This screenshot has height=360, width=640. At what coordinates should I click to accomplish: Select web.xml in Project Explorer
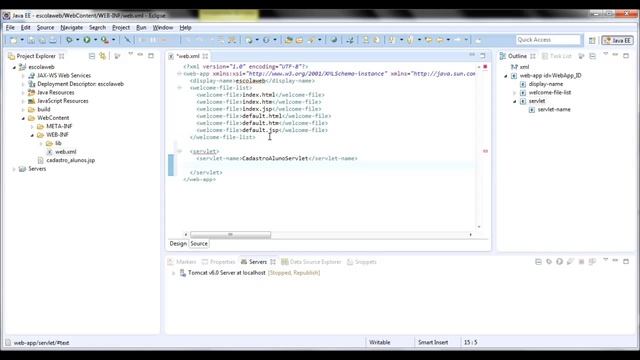pyautogui.click(x=66, y=152)
